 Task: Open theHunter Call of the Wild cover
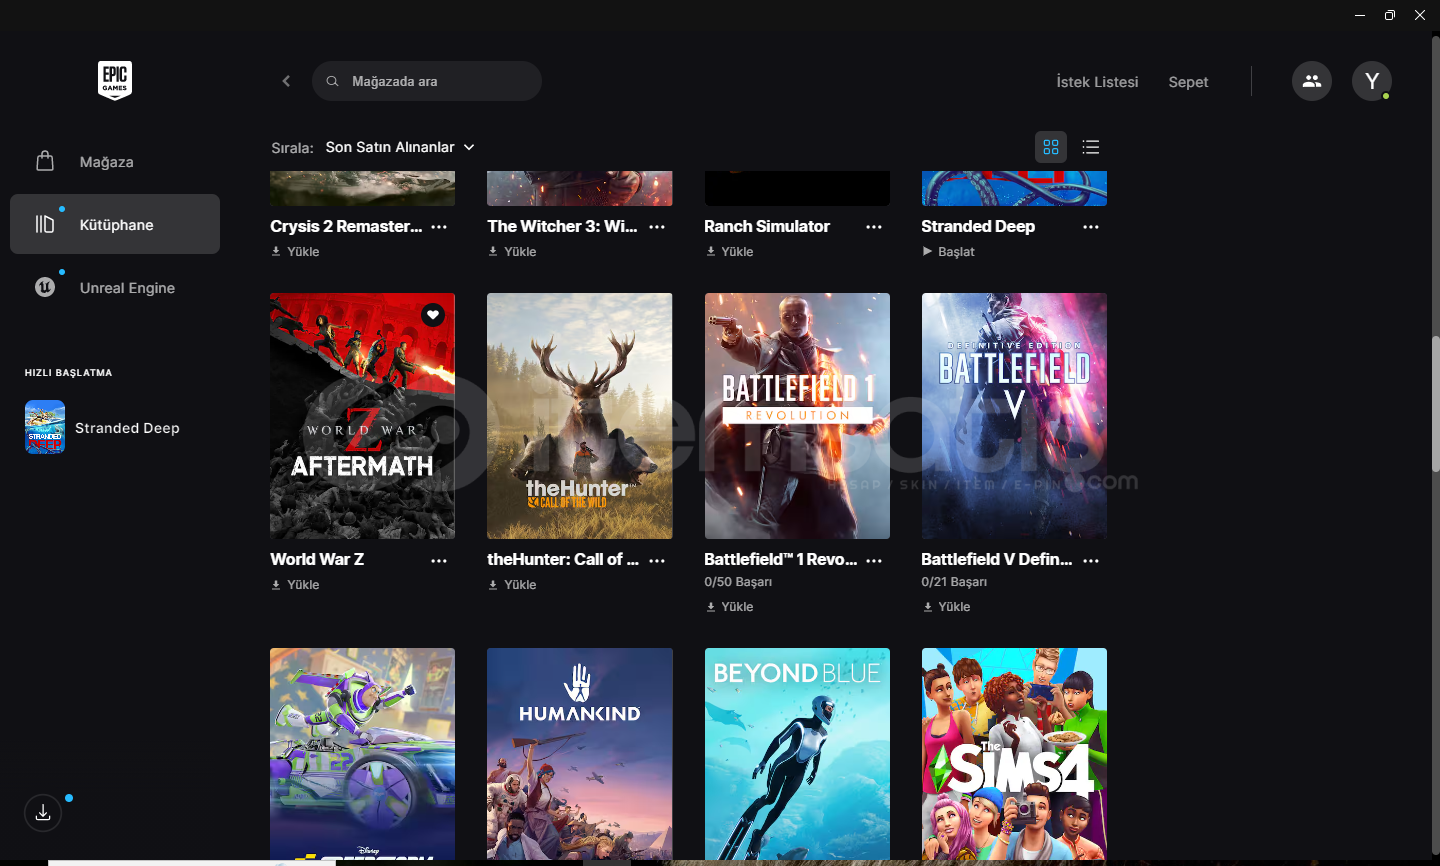pos(580,416)
